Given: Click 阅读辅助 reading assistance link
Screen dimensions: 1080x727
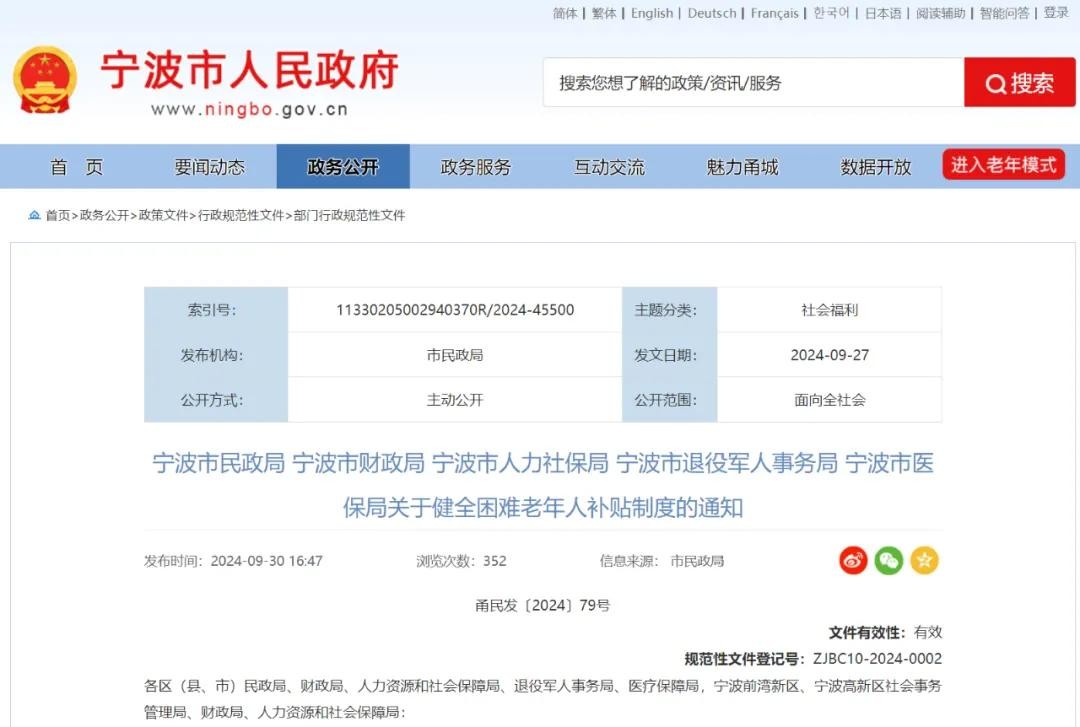Looking at the screenshot, I should pyautogui.click(x=941, y=13).
